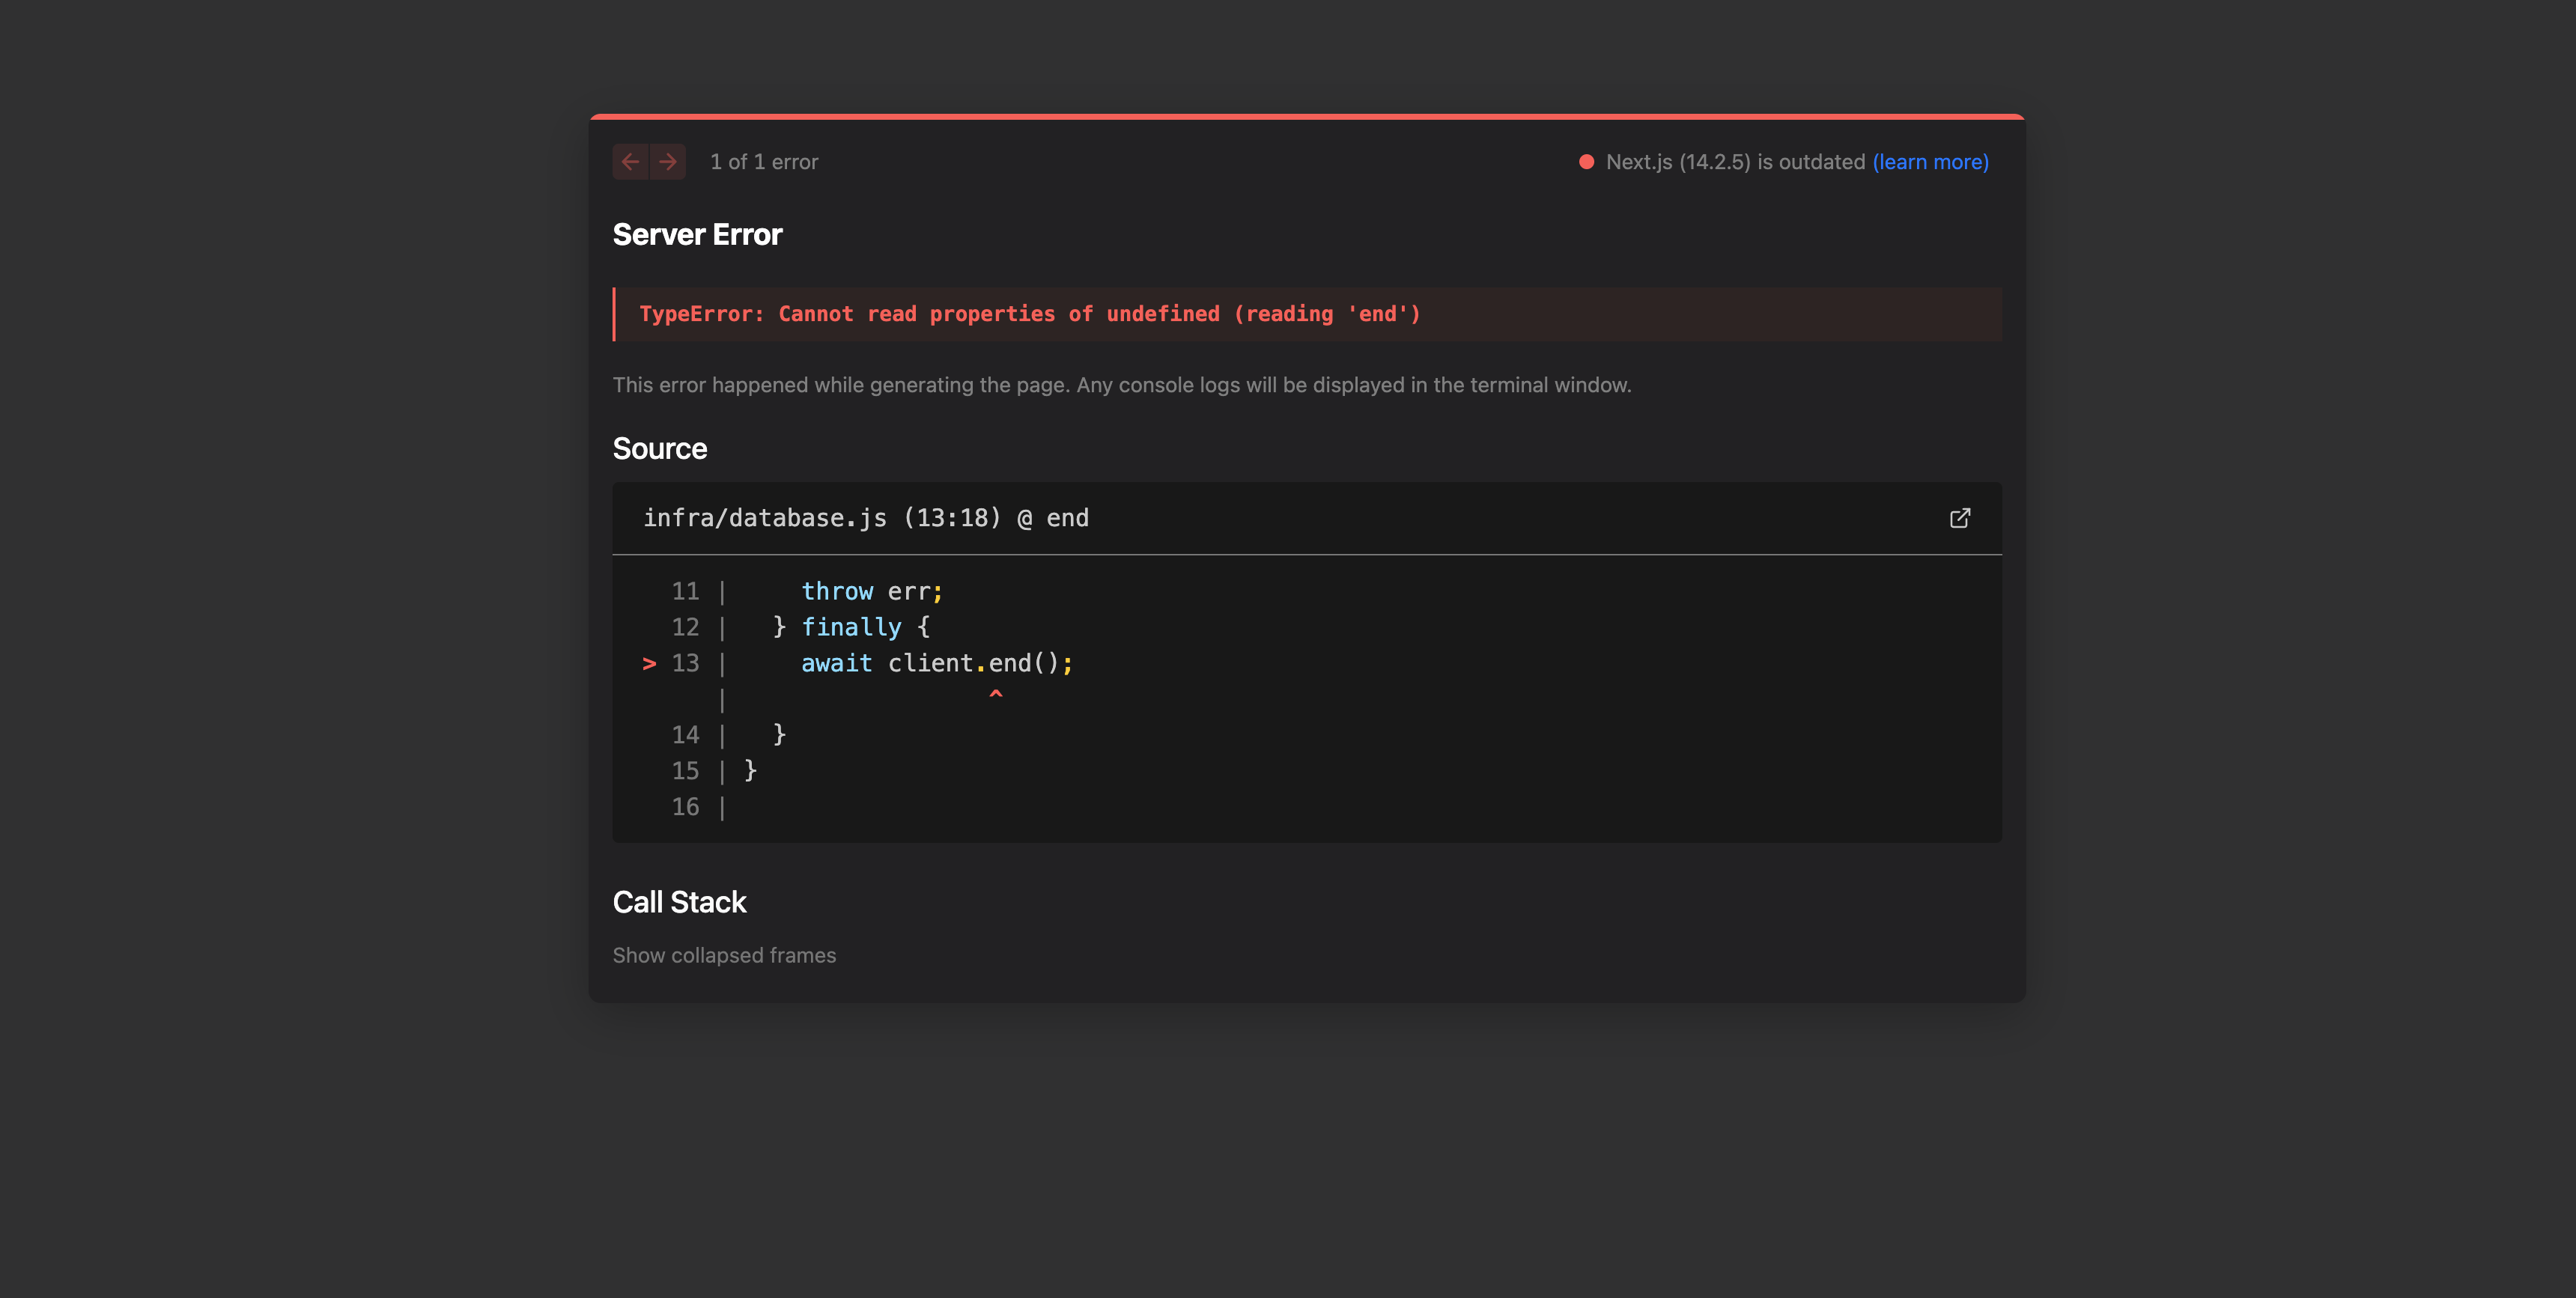Click the red arrow marker at line 13

click(649, 664)
